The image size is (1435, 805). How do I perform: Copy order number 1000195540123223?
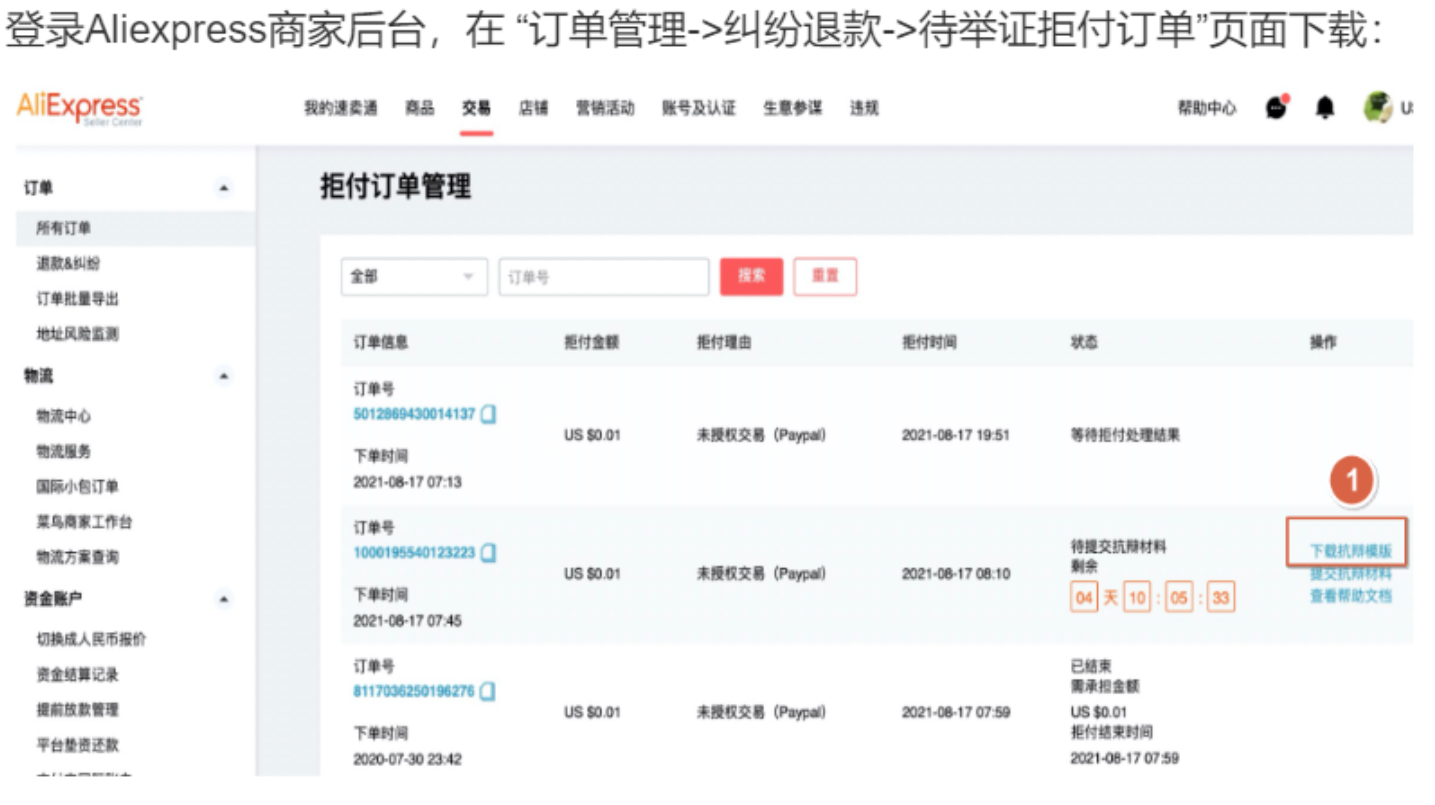[488, 553]
